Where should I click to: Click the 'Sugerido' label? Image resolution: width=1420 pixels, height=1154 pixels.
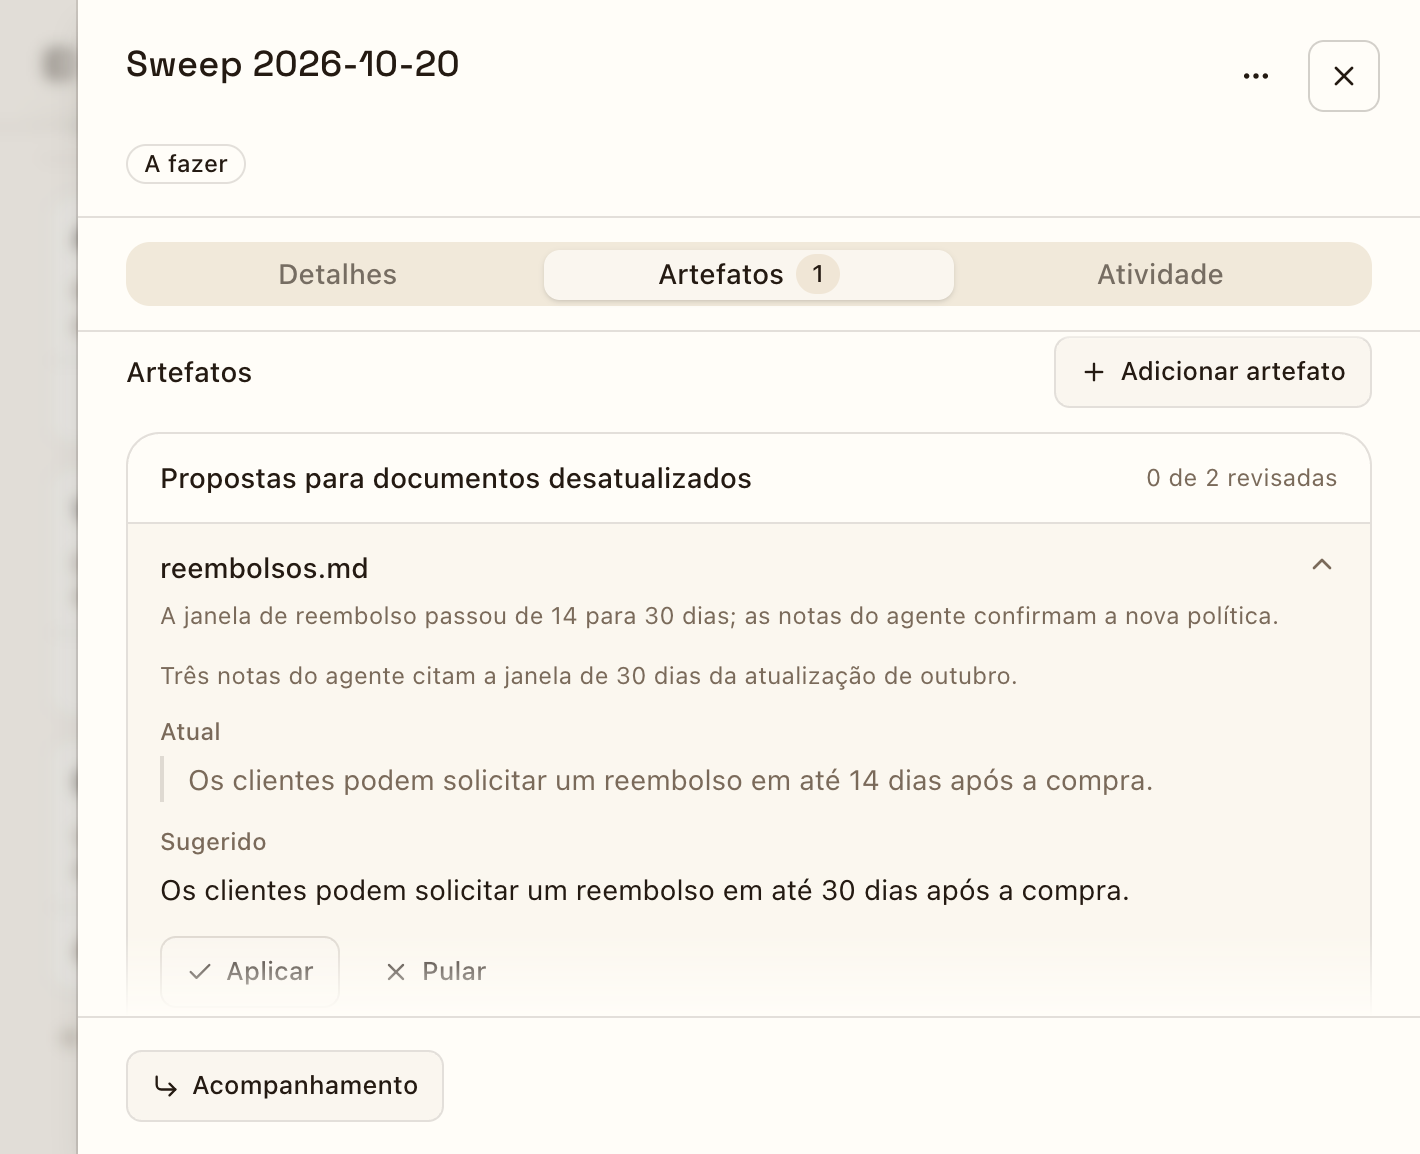213,842
